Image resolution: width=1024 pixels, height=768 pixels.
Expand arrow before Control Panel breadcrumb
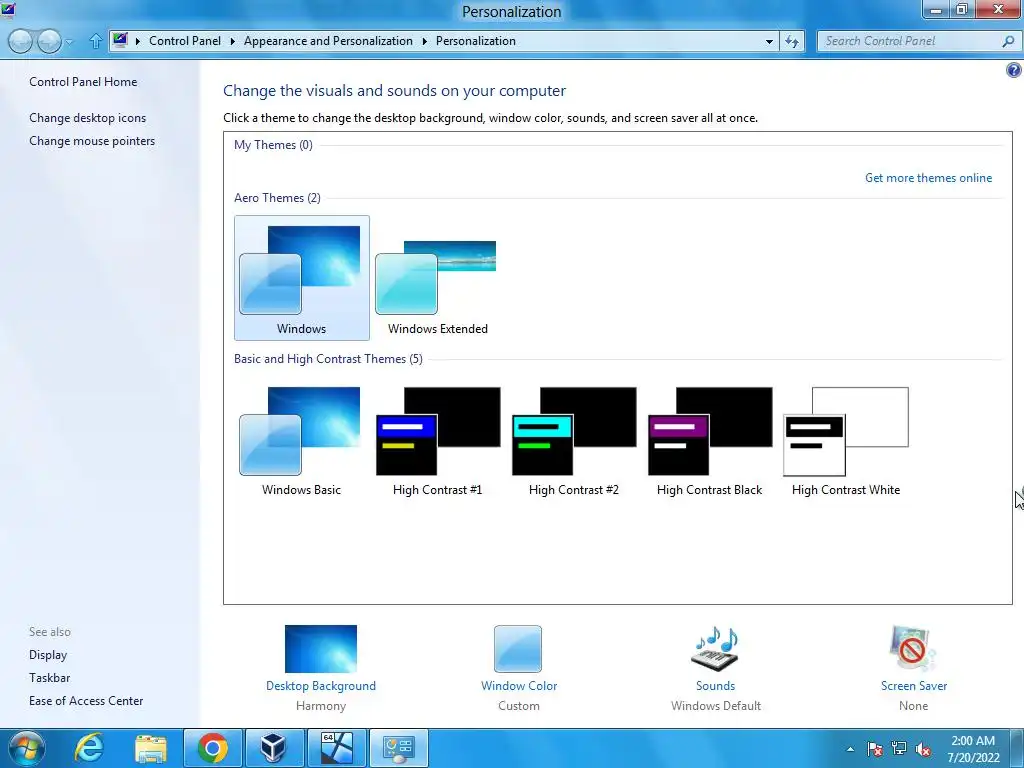[x=138, y=41]
